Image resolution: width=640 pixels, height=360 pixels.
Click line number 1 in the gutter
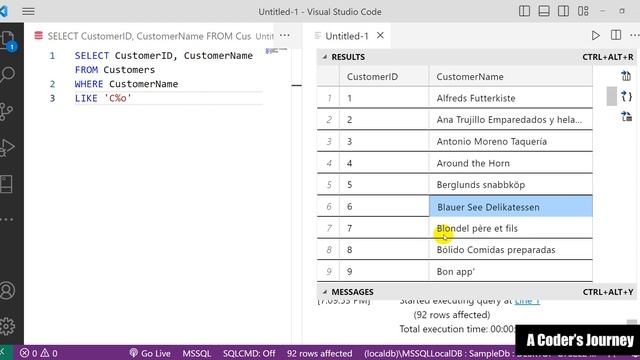(52, 56)
